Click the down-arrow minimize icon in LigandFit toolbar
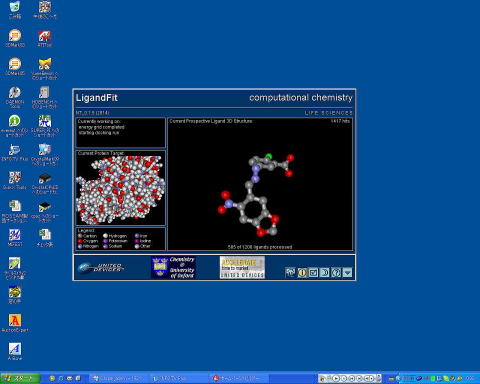 click(x=347, y=273)
